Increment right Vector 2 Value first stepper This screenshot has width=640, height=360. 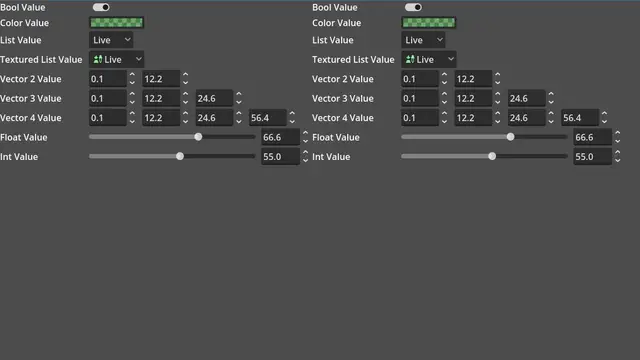(444, 75)
